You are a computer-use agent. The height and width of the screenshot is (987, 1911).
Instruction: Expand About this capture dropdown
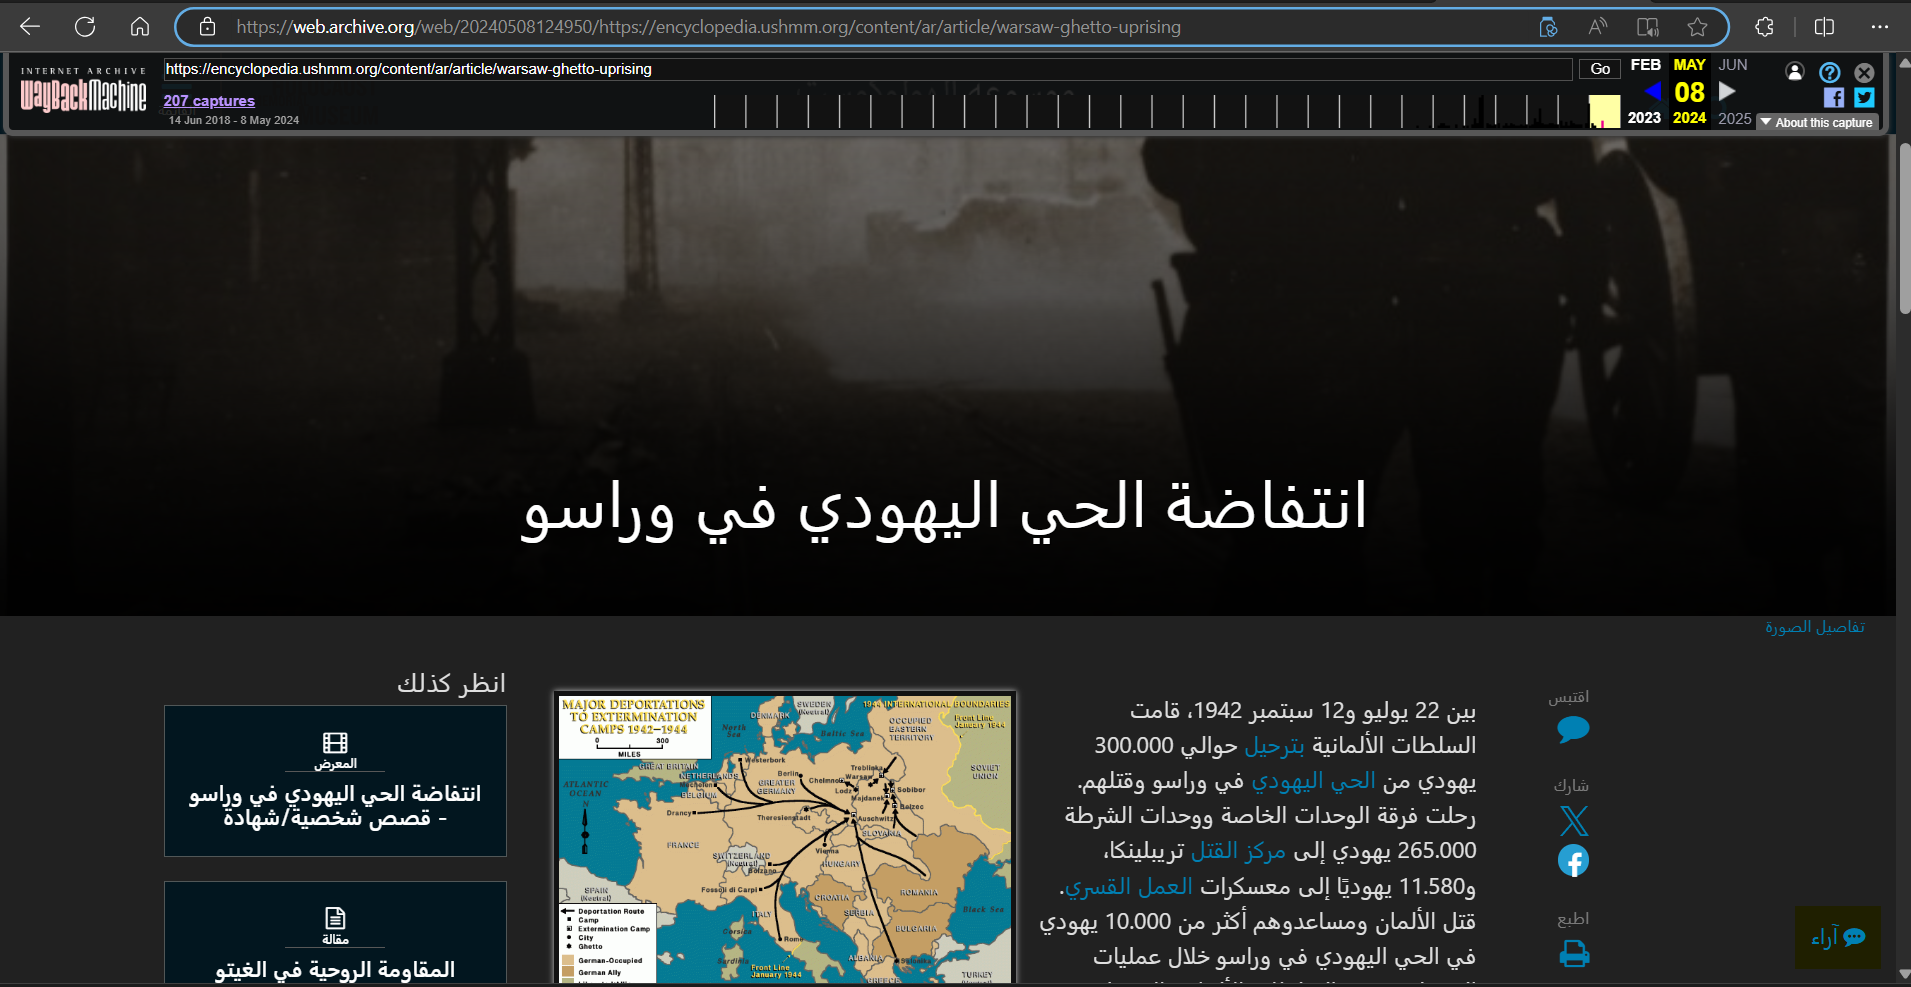(x=1817, y=123)
